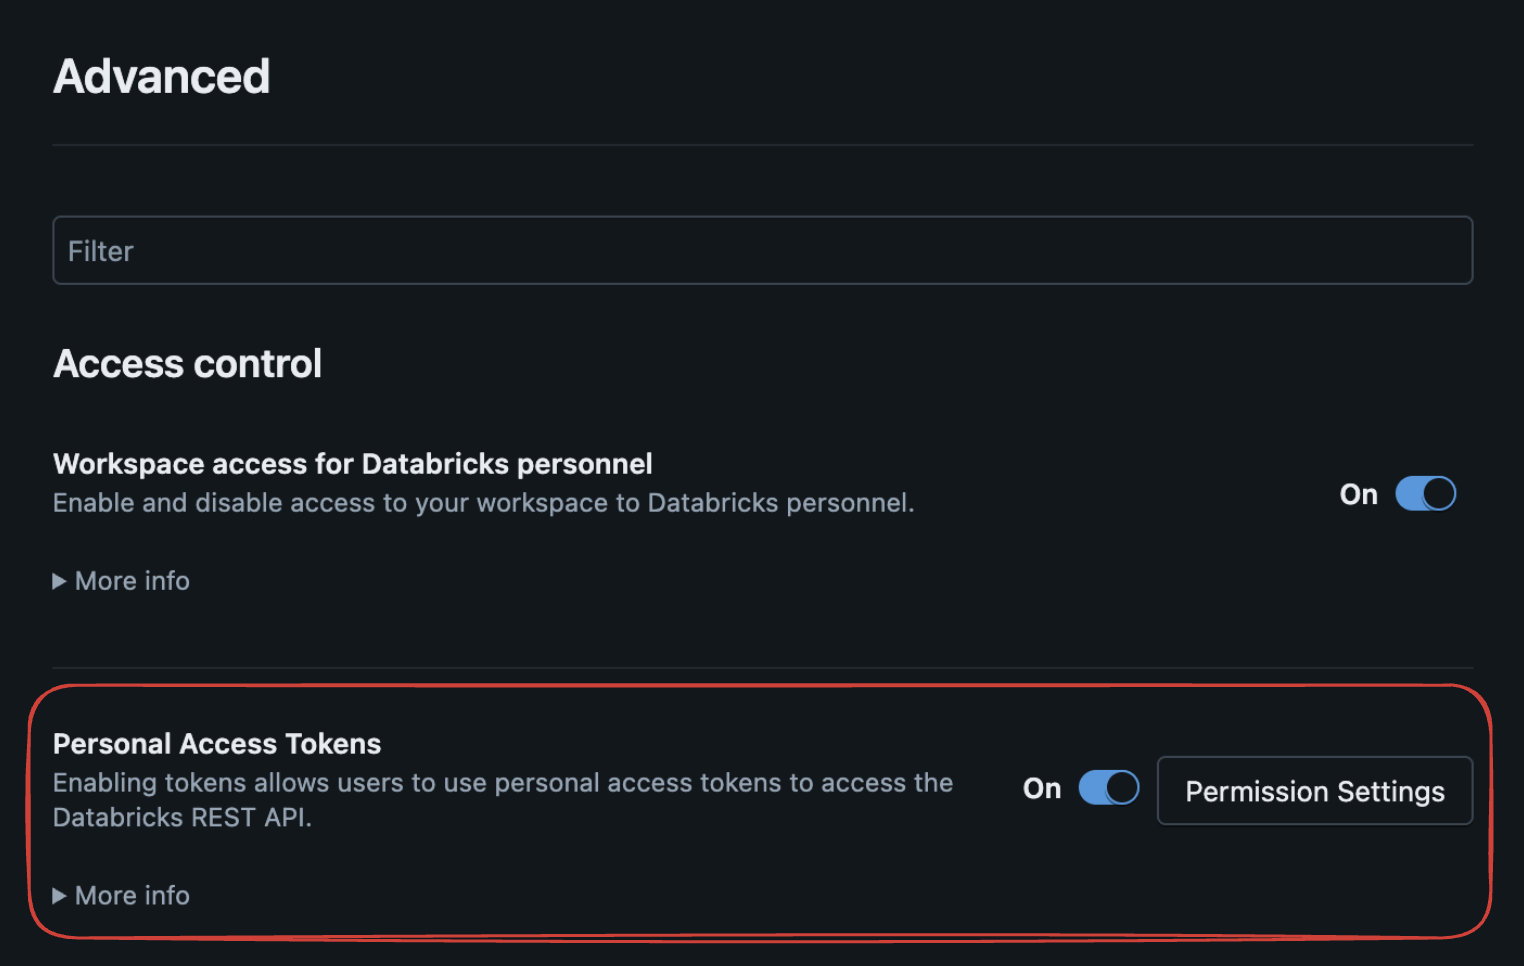Click the On label beside the workspace access toggle
This screenshot has width=1524, height=966.
[x=1358, y=493]
